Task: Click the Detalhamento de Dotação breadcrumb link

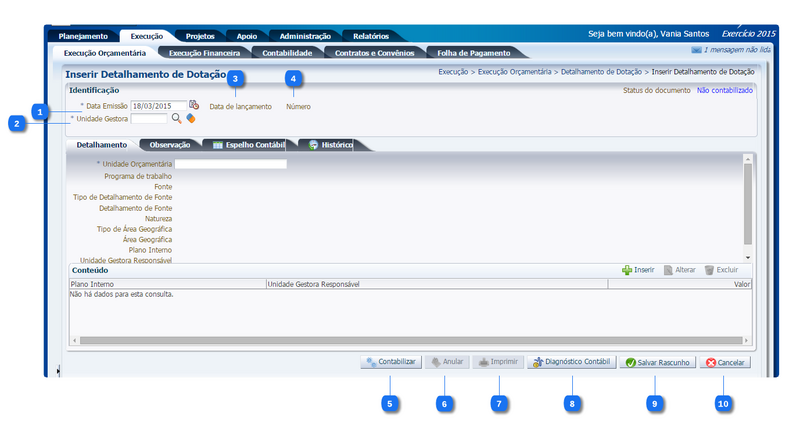Action: click(x=602, y=72)
